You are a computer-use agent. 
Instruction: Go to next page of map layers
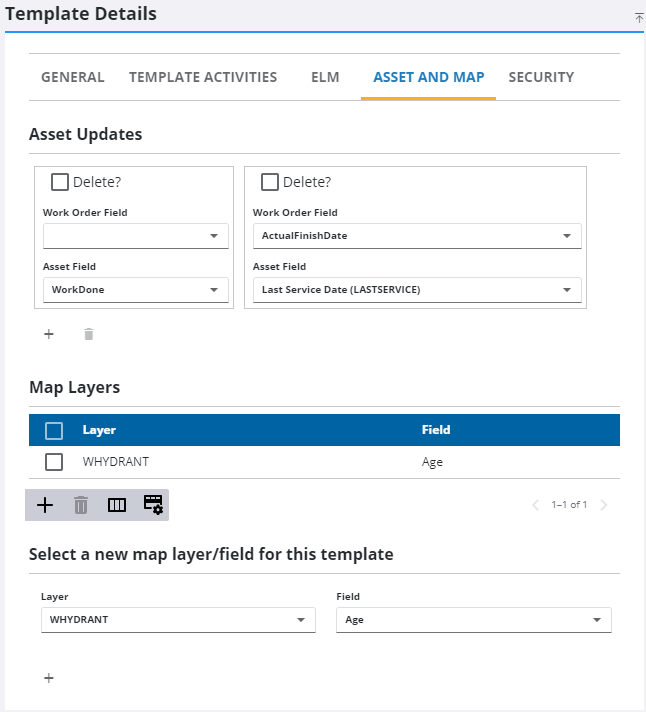tap(603, 505)
